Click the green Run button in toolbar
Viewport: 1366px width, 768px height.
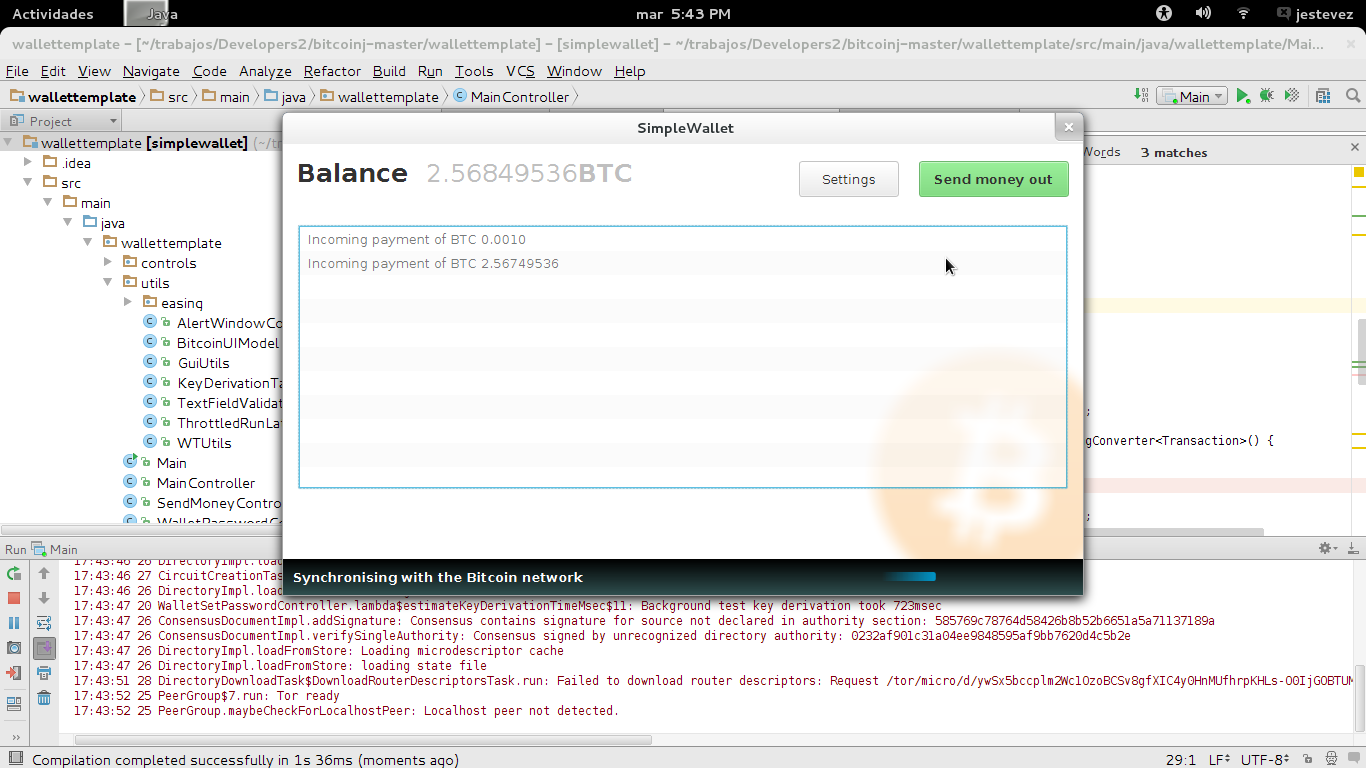[x=1242, y=96]
